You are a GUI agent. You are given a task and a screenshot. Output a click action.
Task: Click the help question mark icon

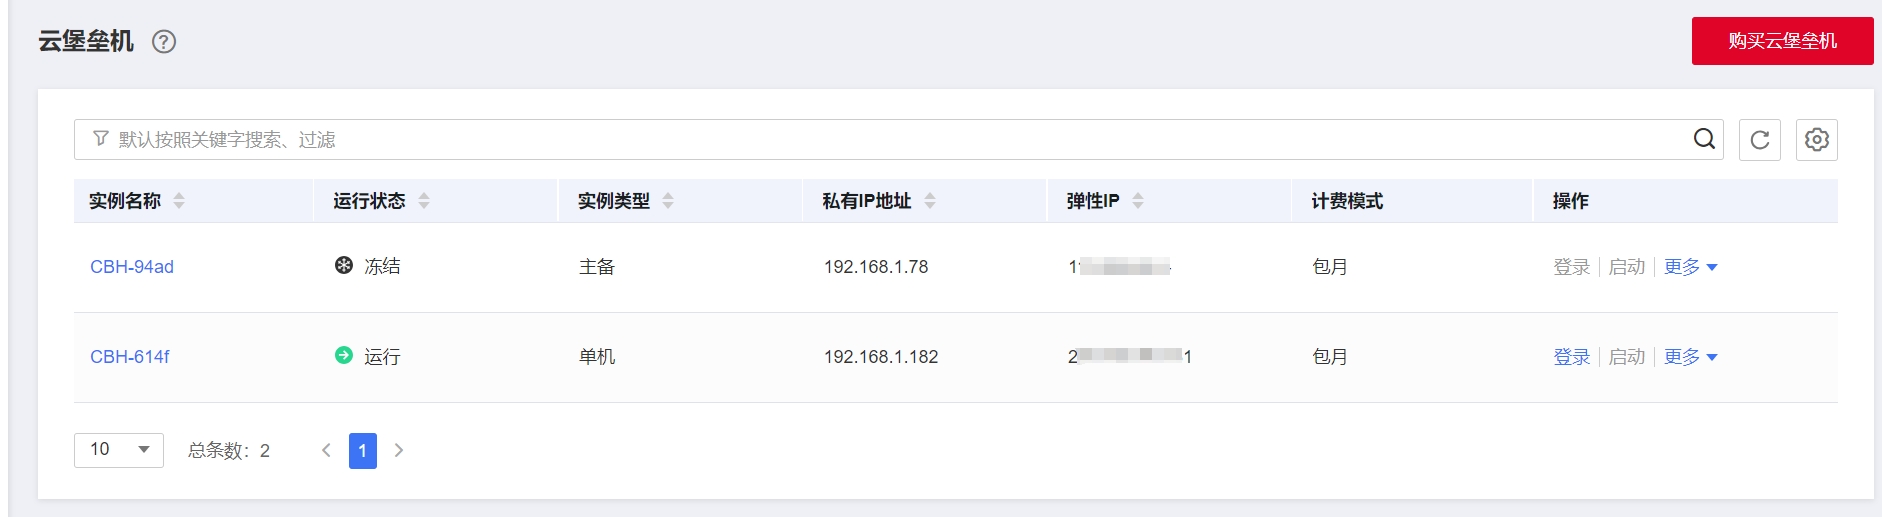[x=164, y=42]
